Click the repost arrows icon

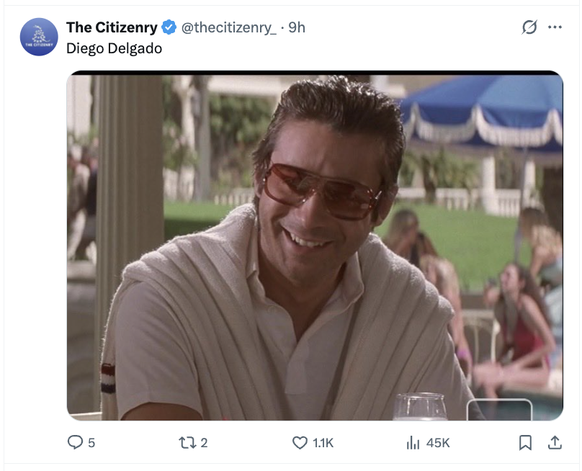tap(187, 442)
